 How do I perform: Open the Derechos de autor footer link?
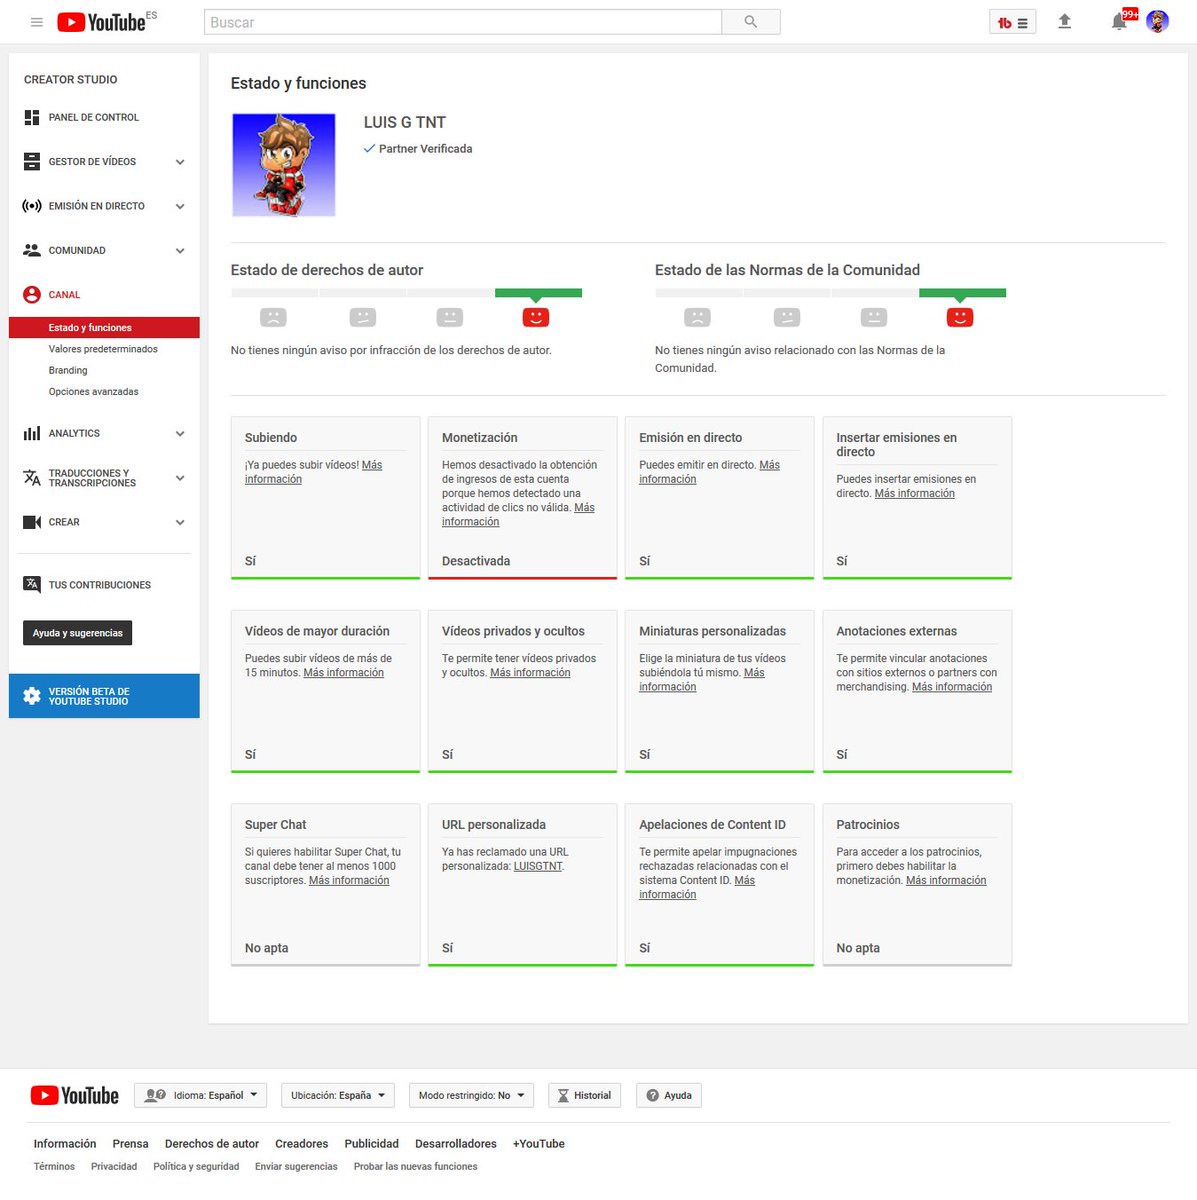(x=212, y=1144)
